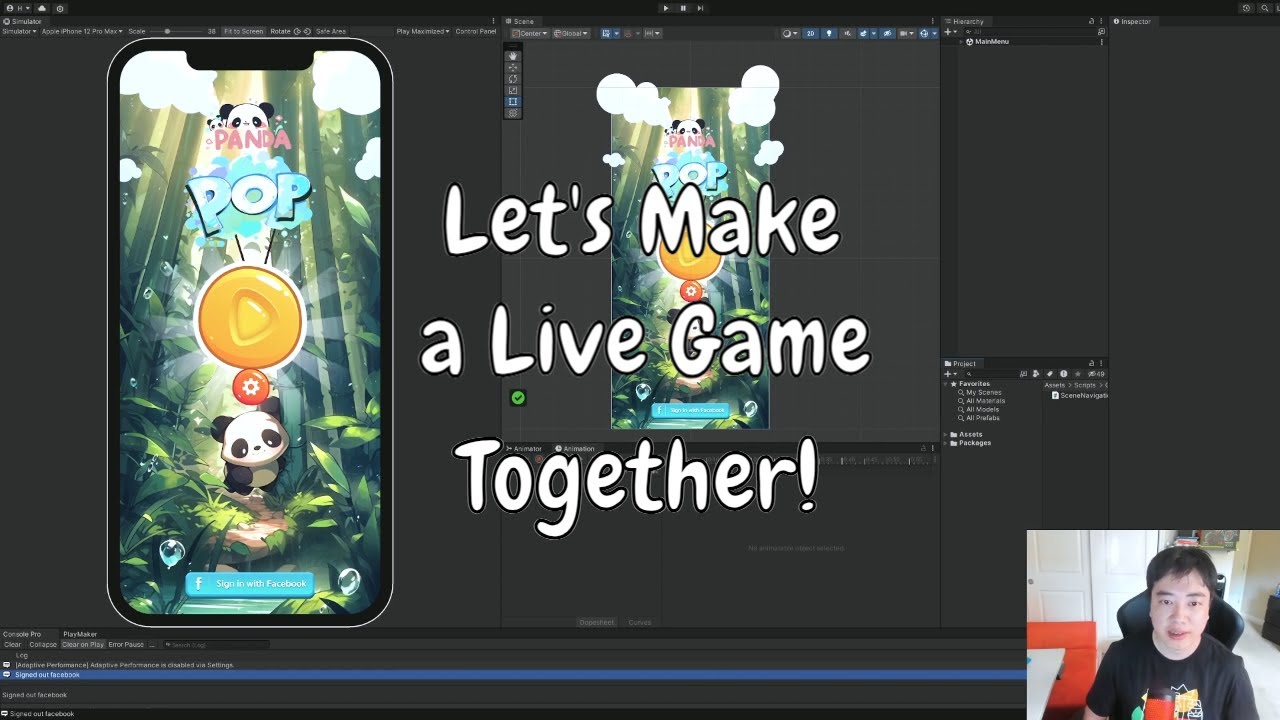Adjust the Simulator Scale slider

coord(174,31)
